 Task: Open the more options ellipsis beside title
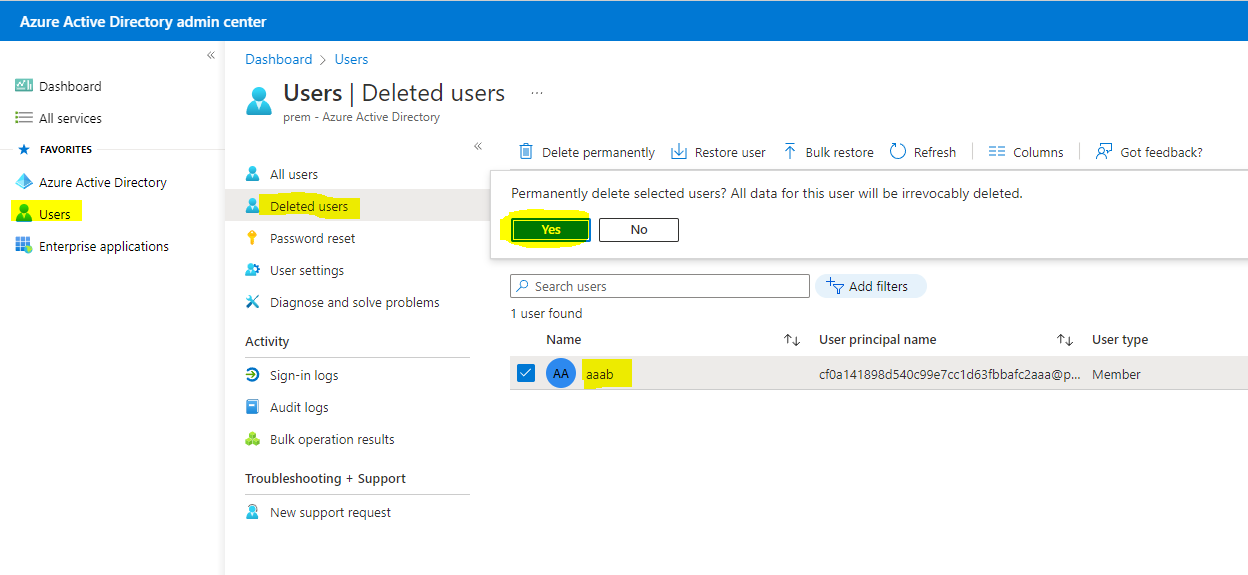(537, 93)
